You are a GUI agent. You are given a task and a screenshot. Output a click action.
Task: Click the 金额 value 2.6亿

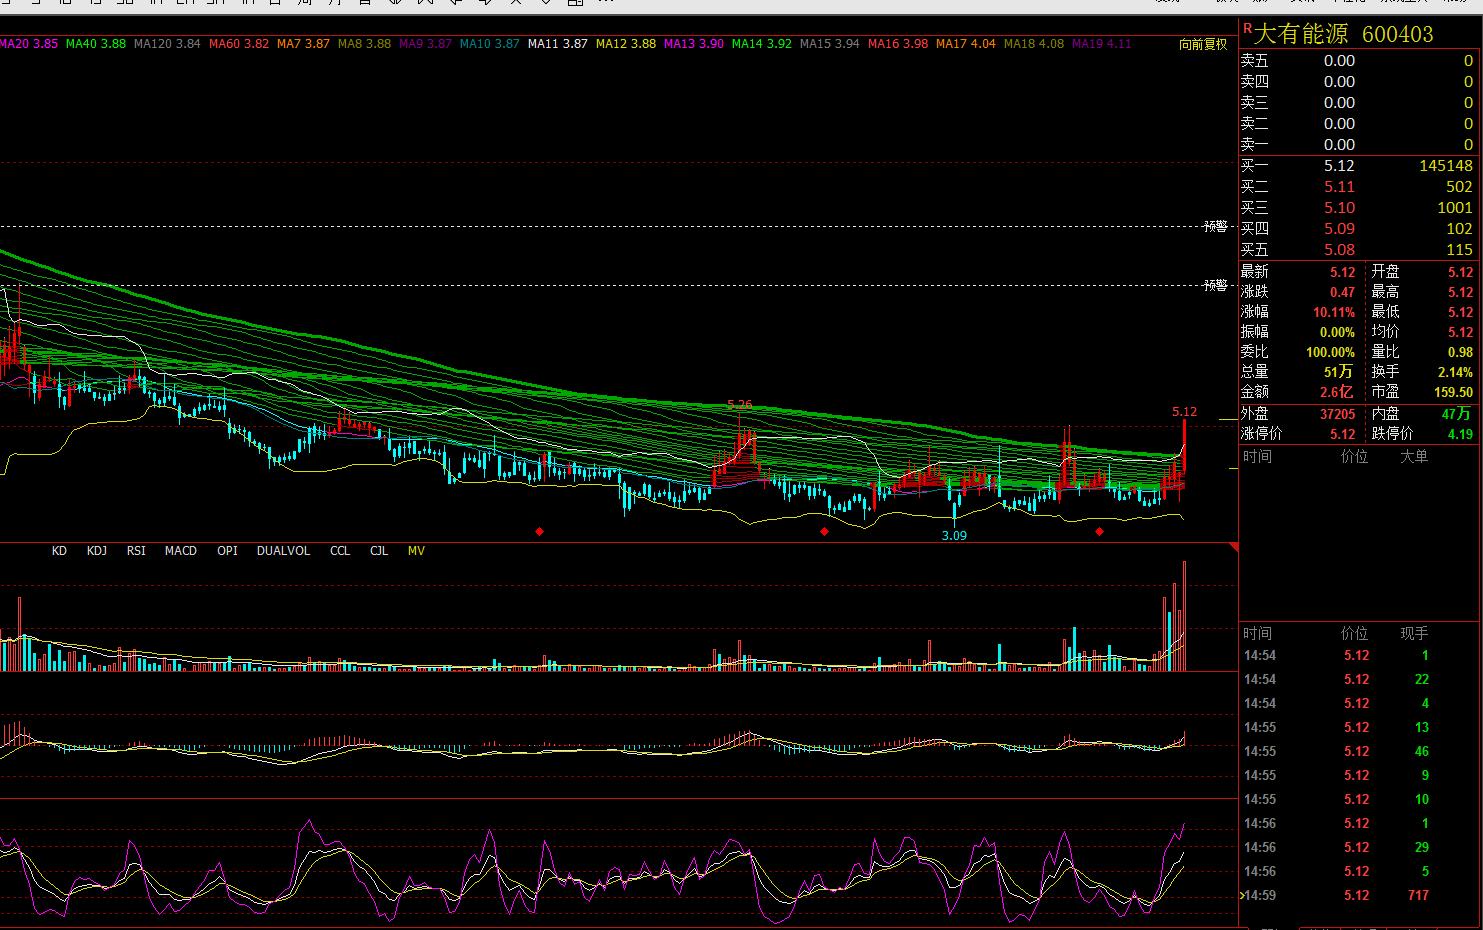(x=1336, y=392)
